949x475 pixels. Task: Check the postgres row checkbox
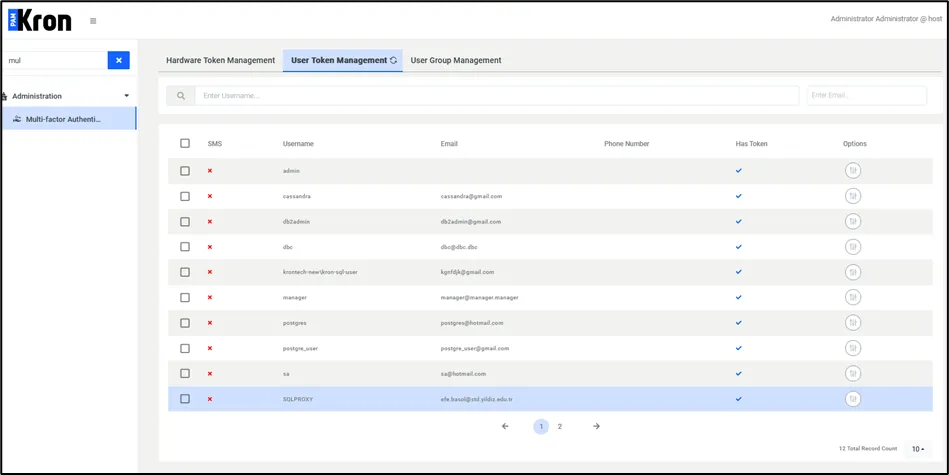pos(185,323)
